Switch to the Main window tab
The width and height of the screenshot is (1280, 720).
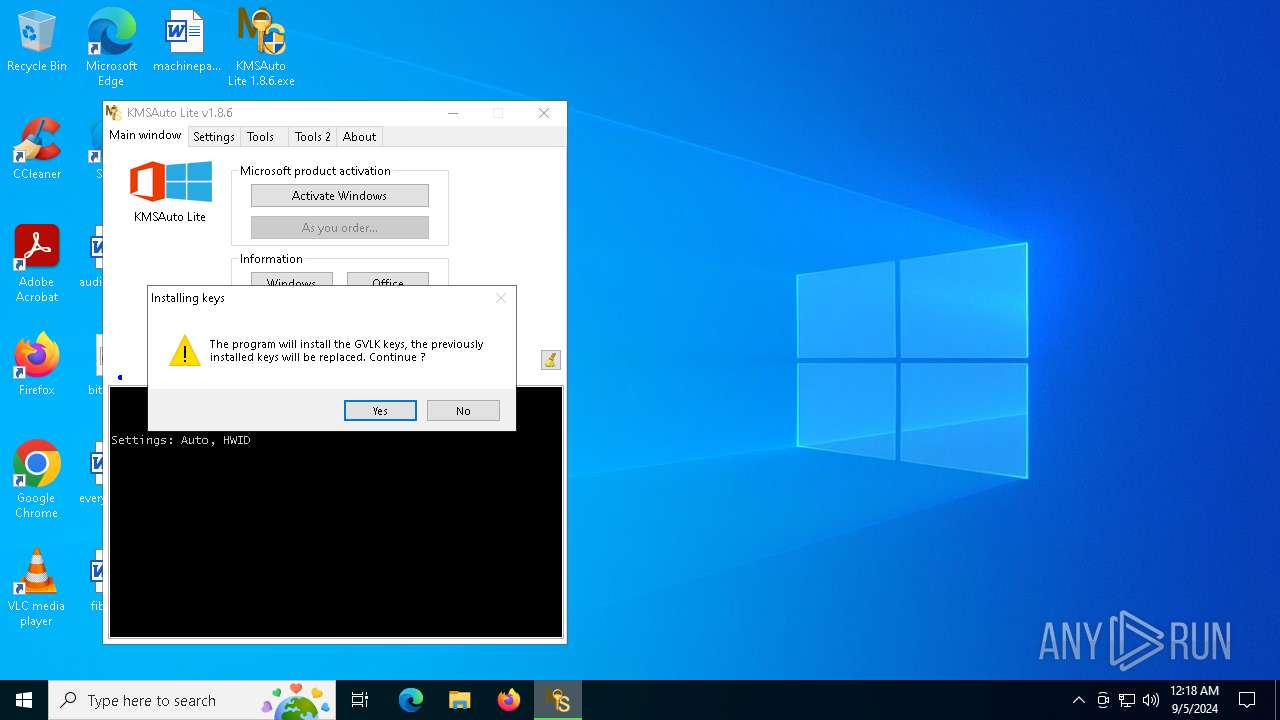pos(145,135)
